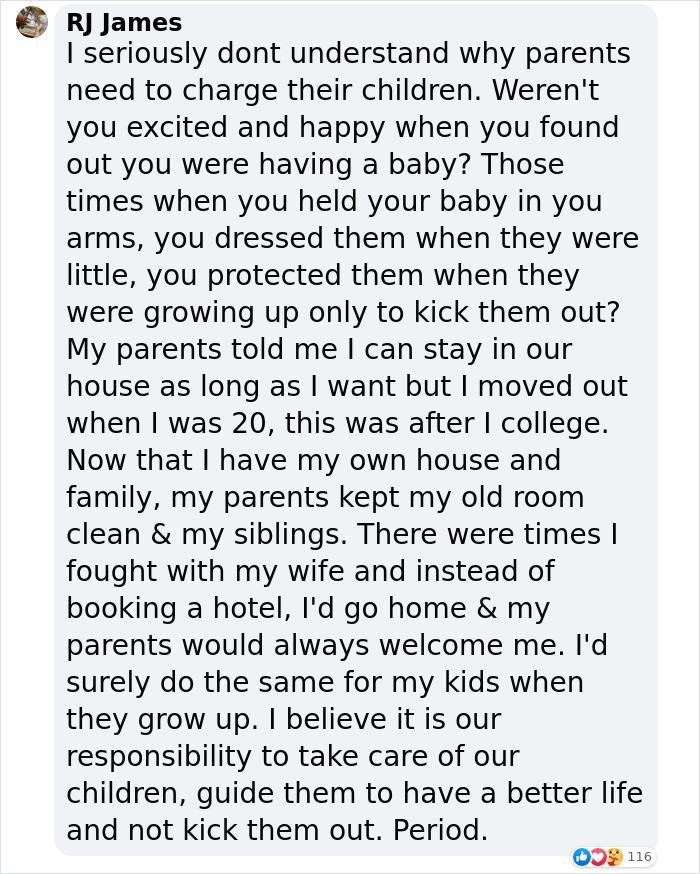Click the avatar thumbnail of RJ James
The height and width of the screenshot is (874, 700).
[30, 22]
